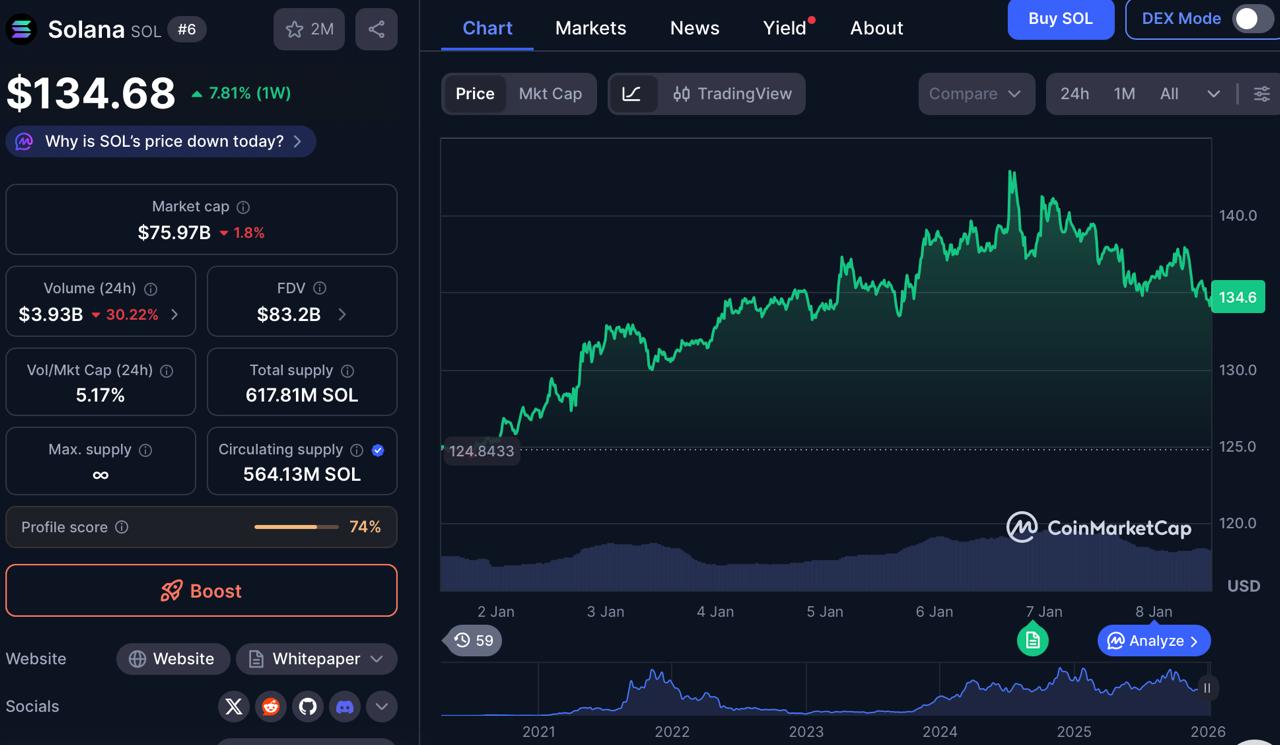The height and width of the screenshot is (745, 1280).
Task: Open Solana's X (Twitter) profile icon
Action: pyautogui.click(x=233, y=706)
